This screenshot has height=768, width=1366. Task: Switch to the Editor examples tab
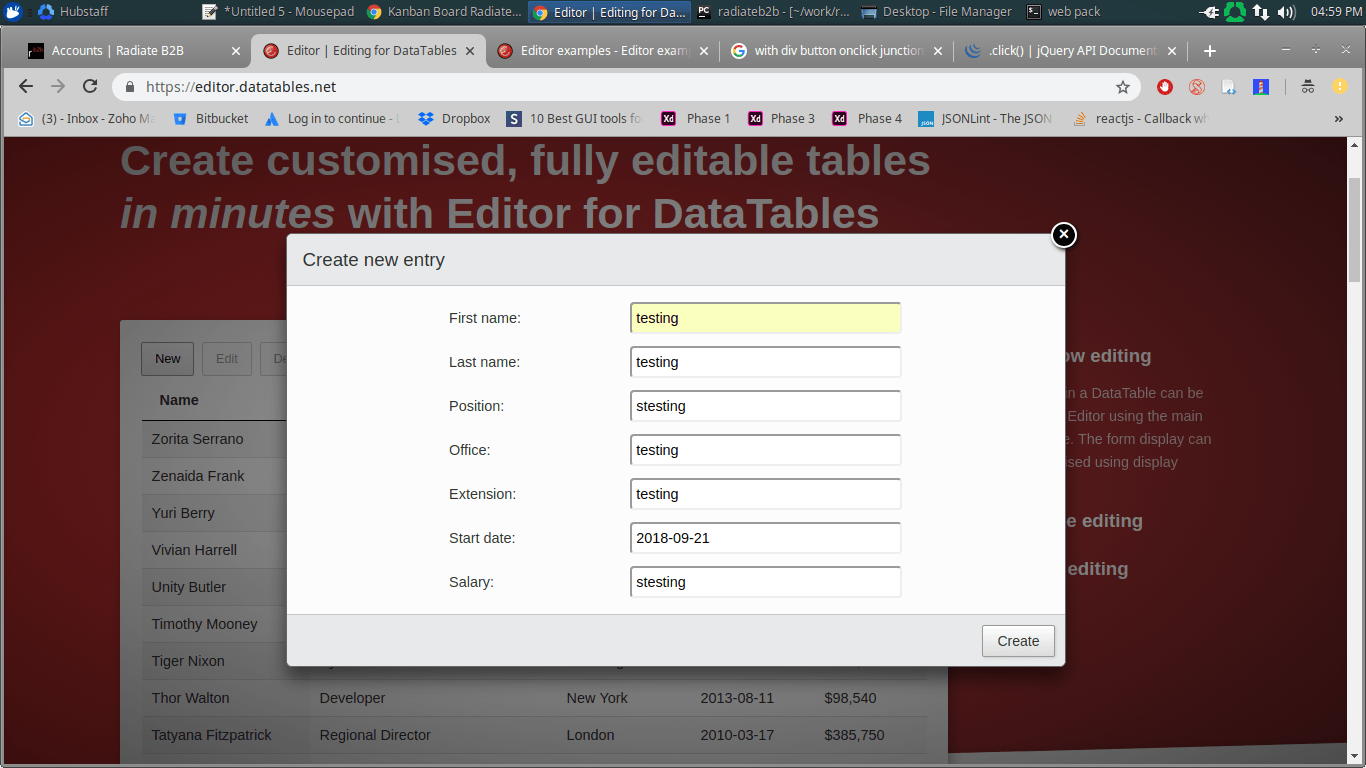(x=595, y=49)
